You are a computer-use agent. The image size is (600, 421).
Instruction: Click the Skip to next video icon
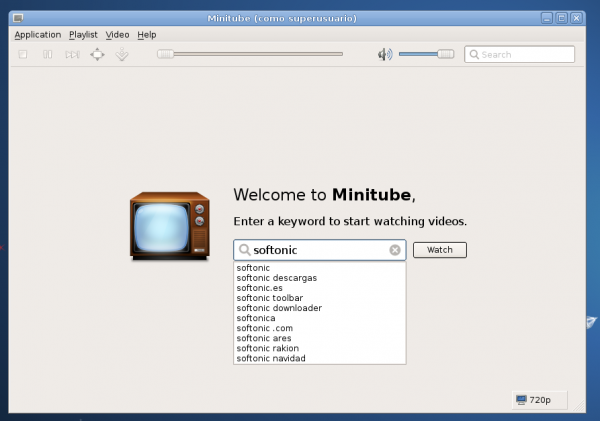[x=72, y=54]
